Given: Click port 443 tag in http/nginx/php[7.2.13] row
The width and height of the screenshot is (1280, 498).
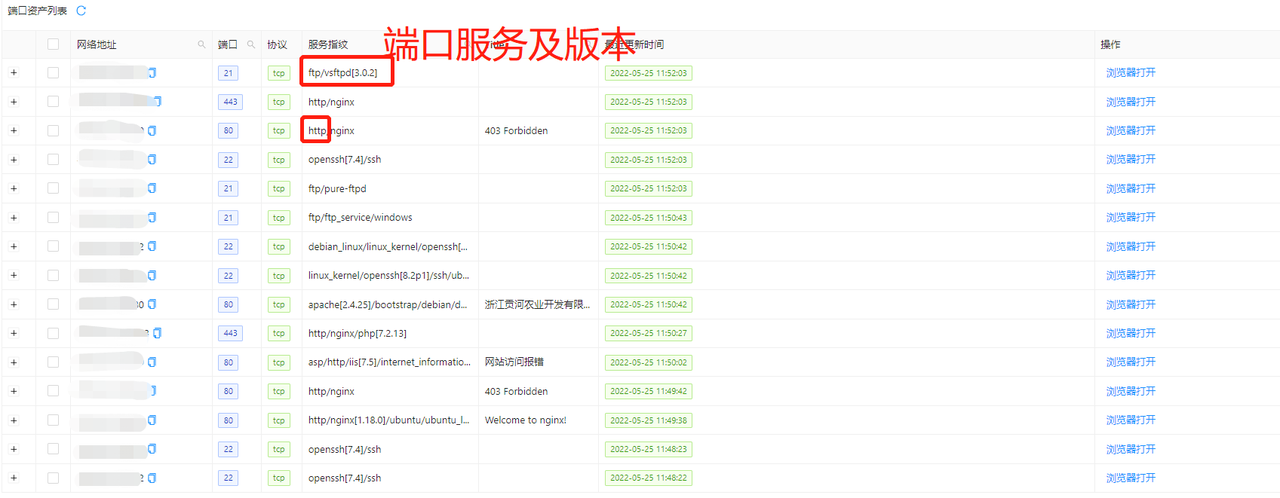Looking at the screenshot, I should [x=229, y=333].
